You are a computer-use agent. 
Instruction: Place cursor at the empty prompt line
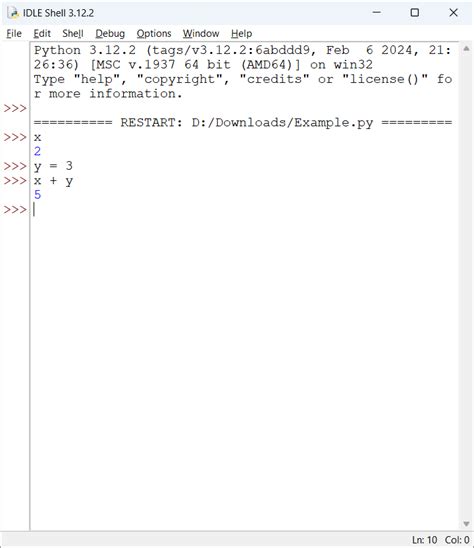point(244,210)
